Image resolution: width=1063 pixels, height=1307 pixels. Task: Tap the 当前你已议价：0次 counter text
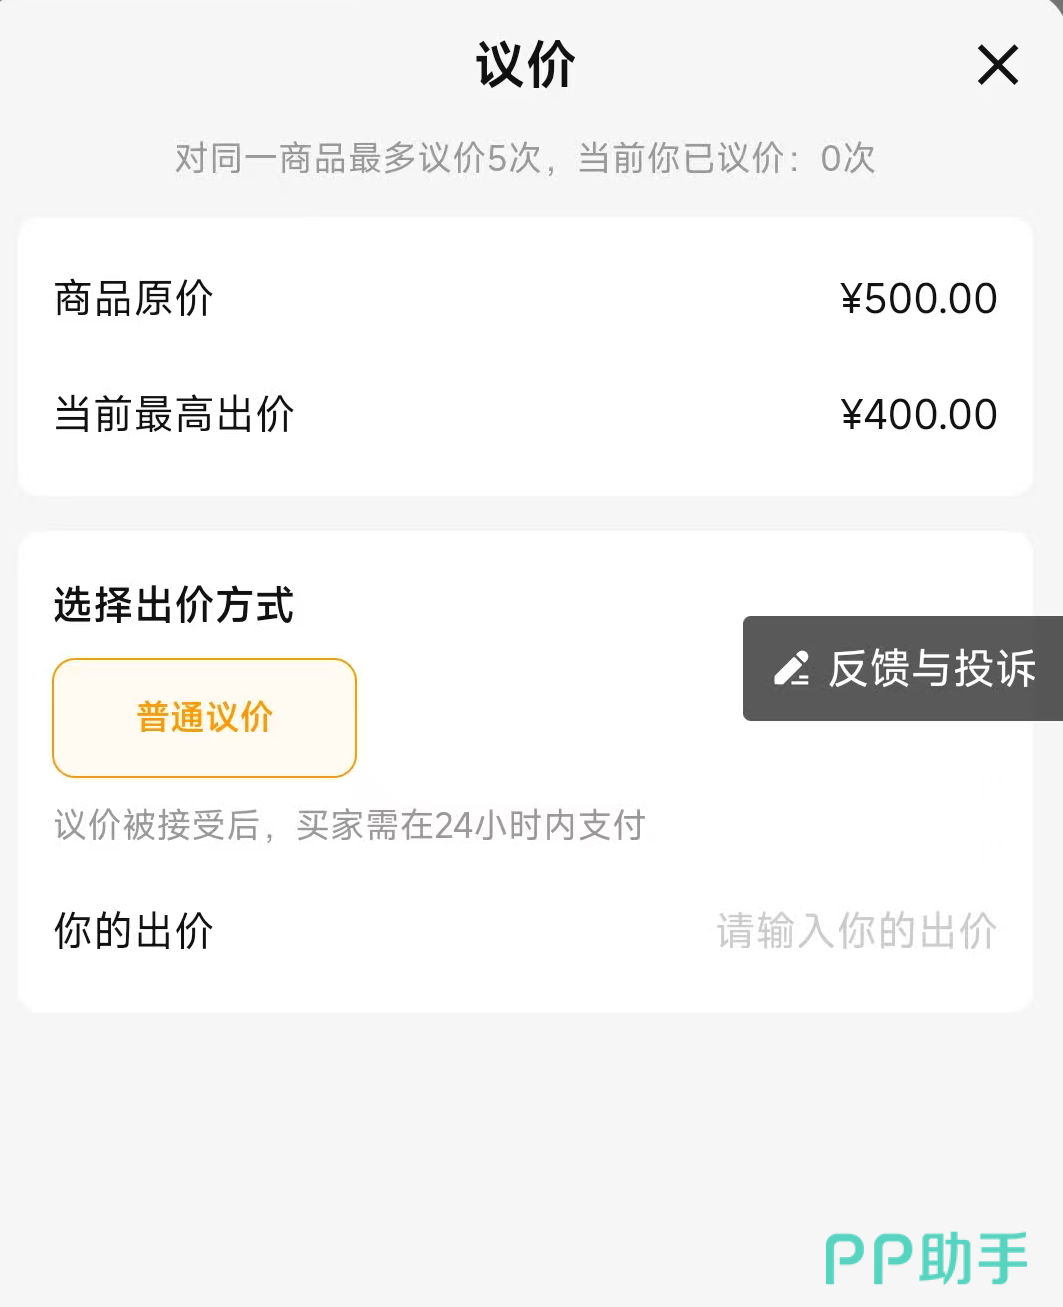726,158
